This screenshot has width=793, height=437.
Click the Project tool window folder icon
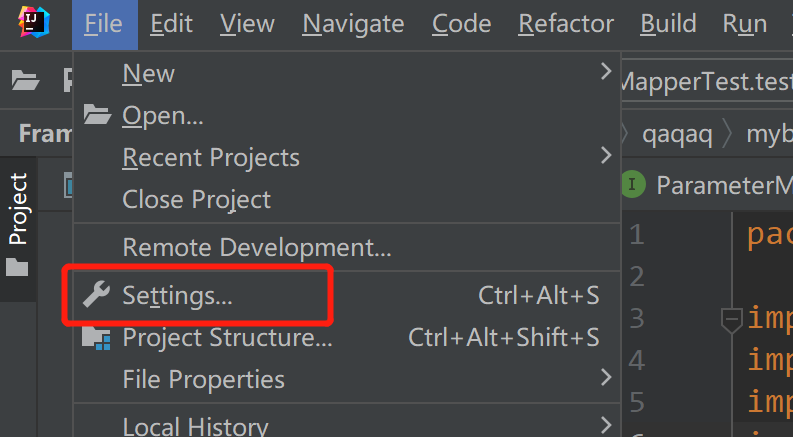17,267
